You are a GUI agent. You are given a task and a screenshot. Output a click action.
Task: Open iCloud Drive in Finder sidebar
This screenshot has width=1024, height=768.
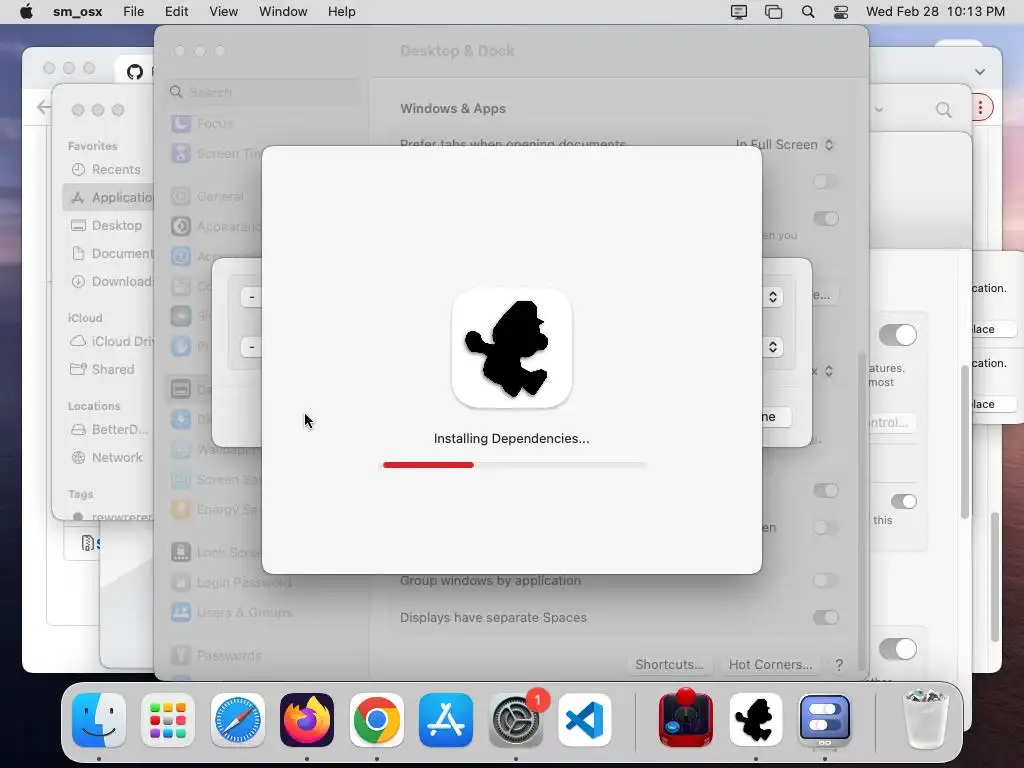pos(110,341)
